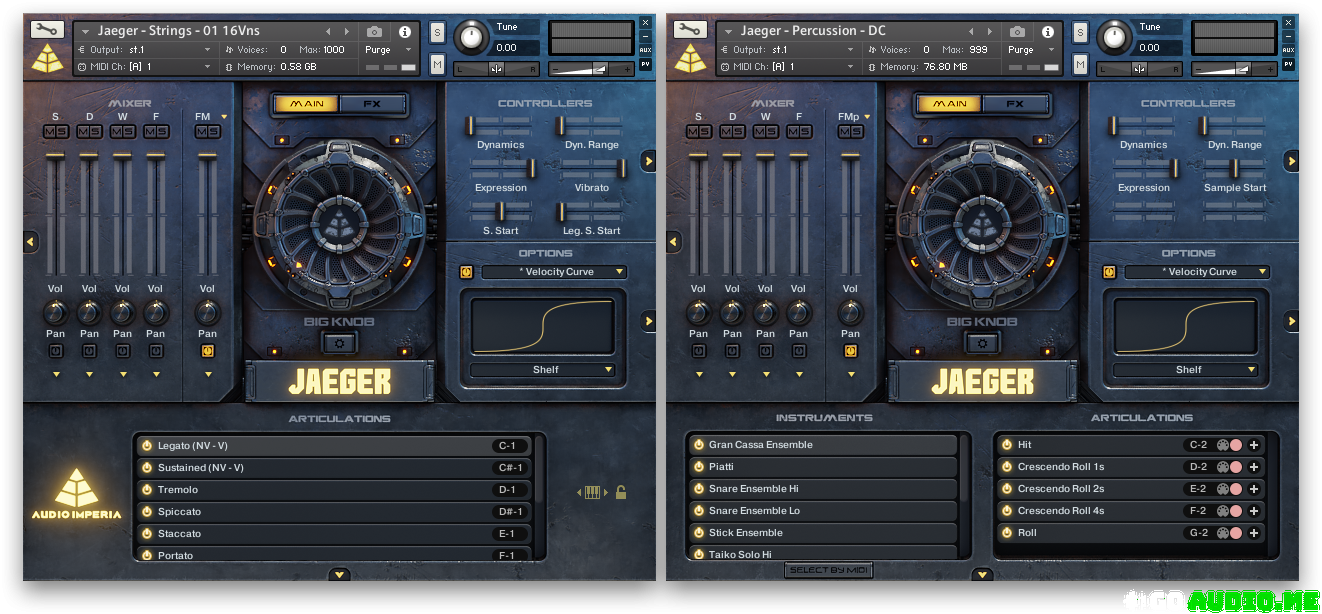Image resolution: width=1322 pixels, height=614 pixels.
Task: Toggle power for Staccato articulation
Action: point(146,534)
